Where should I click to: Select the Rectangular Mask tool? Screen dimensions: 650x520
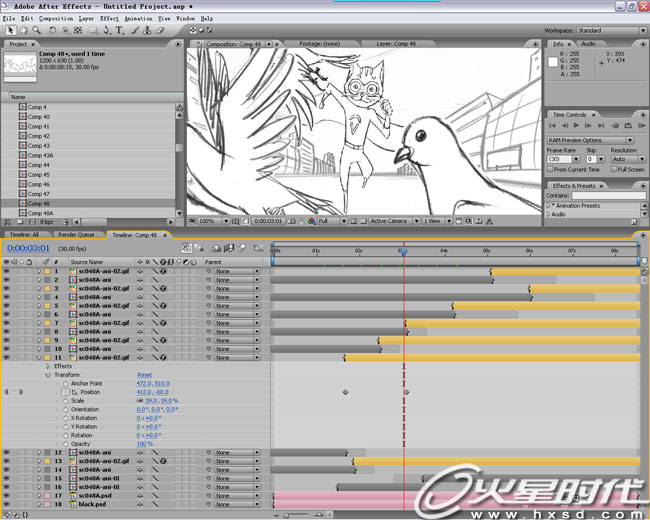pyautogui.click(x=94, y=30)
